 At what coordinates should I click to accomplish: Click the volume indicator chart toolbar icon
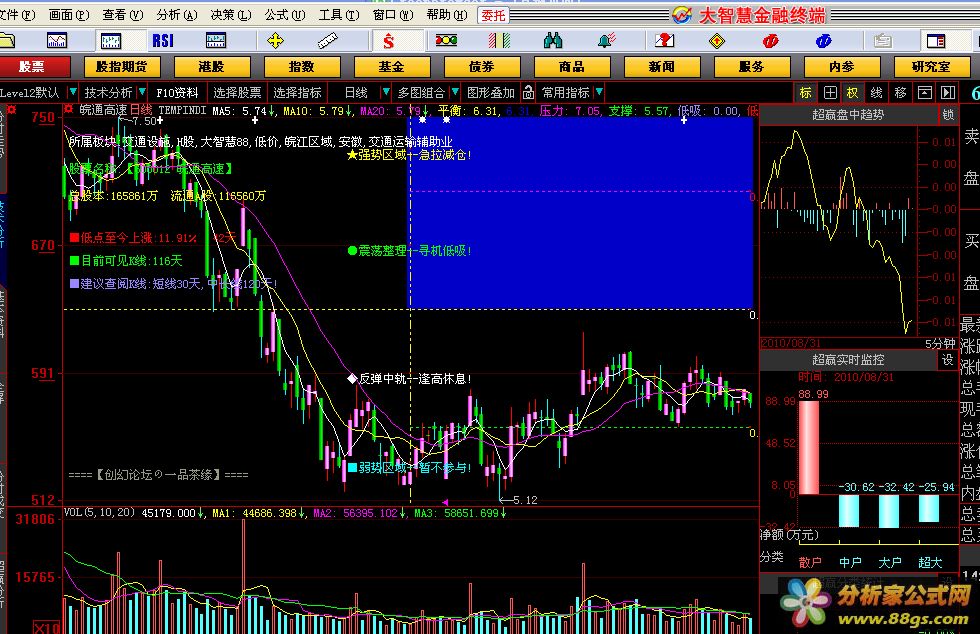pyautogui.click(x=216, y=41)
